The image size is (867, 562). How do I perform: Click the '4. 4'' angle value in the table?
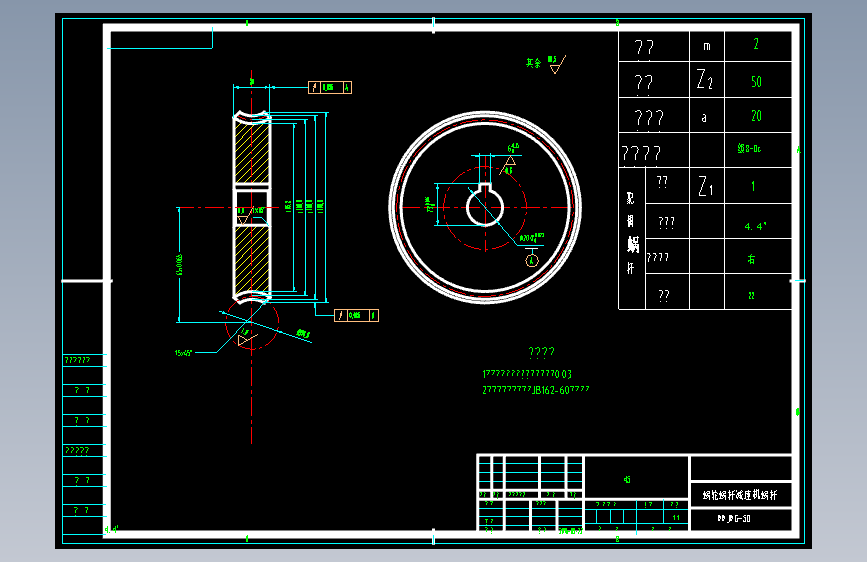point(755,226)
